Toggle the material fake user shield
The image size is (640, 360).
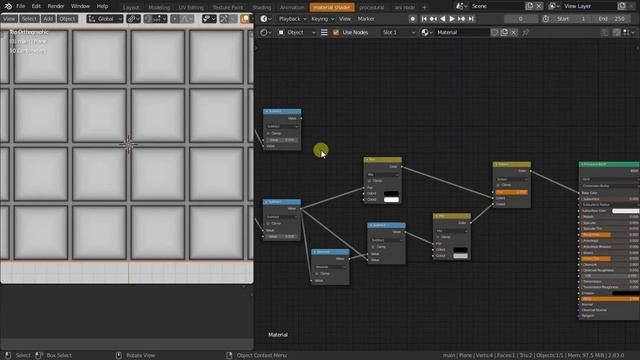(x=495, y=32)
